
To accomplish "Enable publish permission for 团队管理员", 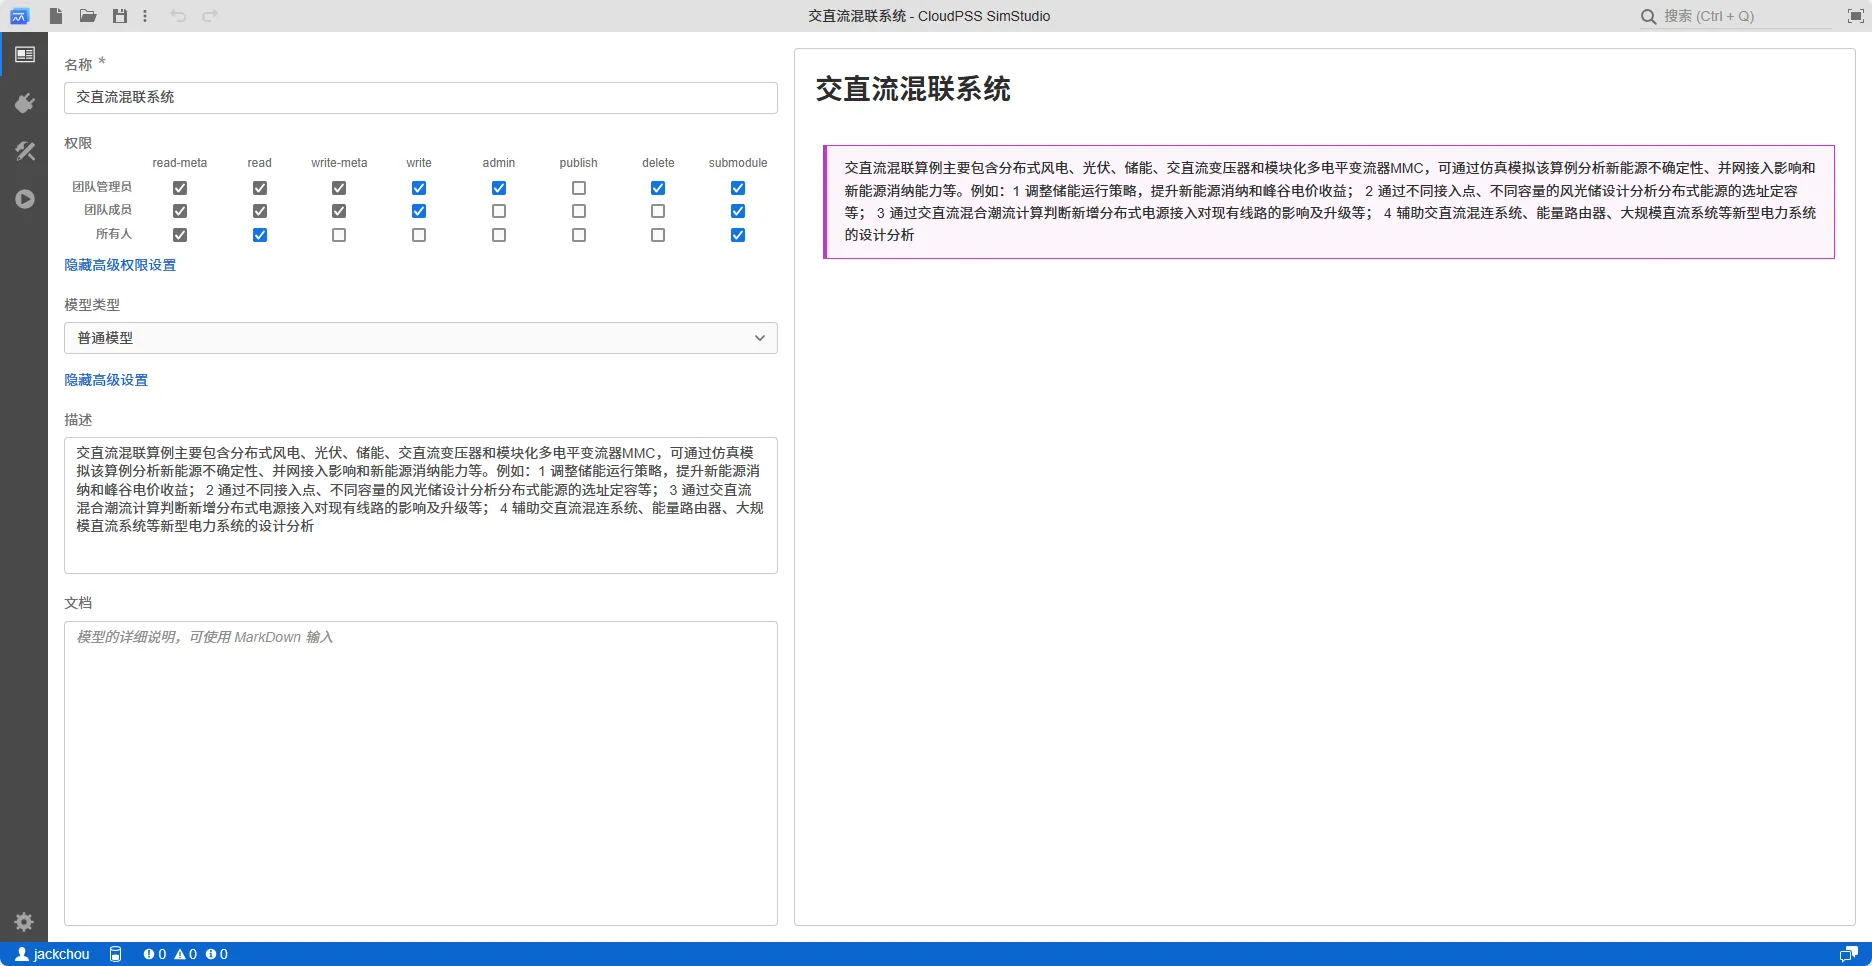I will pyautogui.click(x=579, y=188).
